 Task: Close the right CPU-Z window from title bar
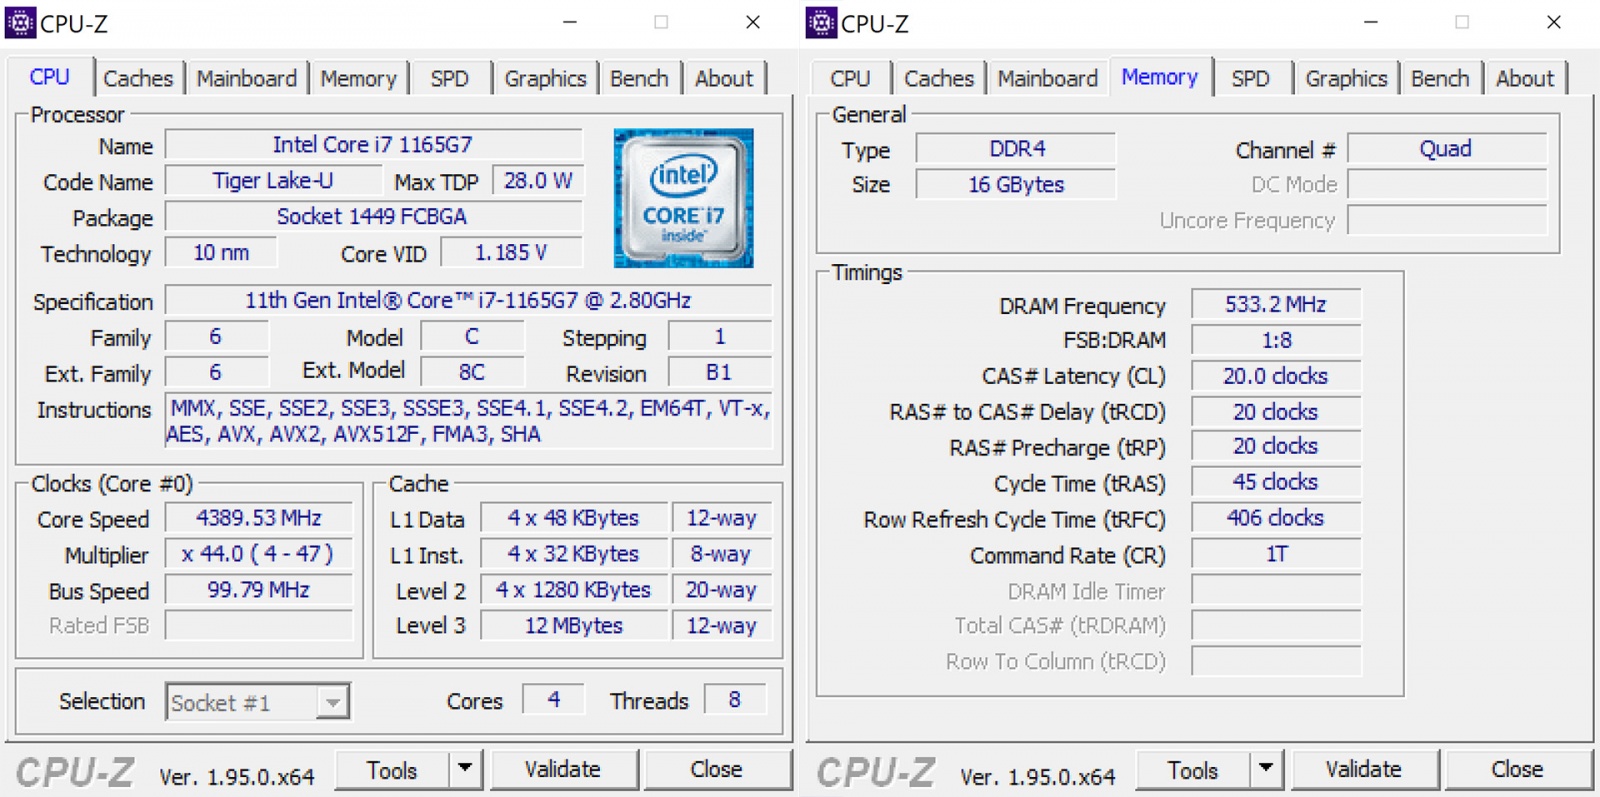pos(1554,22)
